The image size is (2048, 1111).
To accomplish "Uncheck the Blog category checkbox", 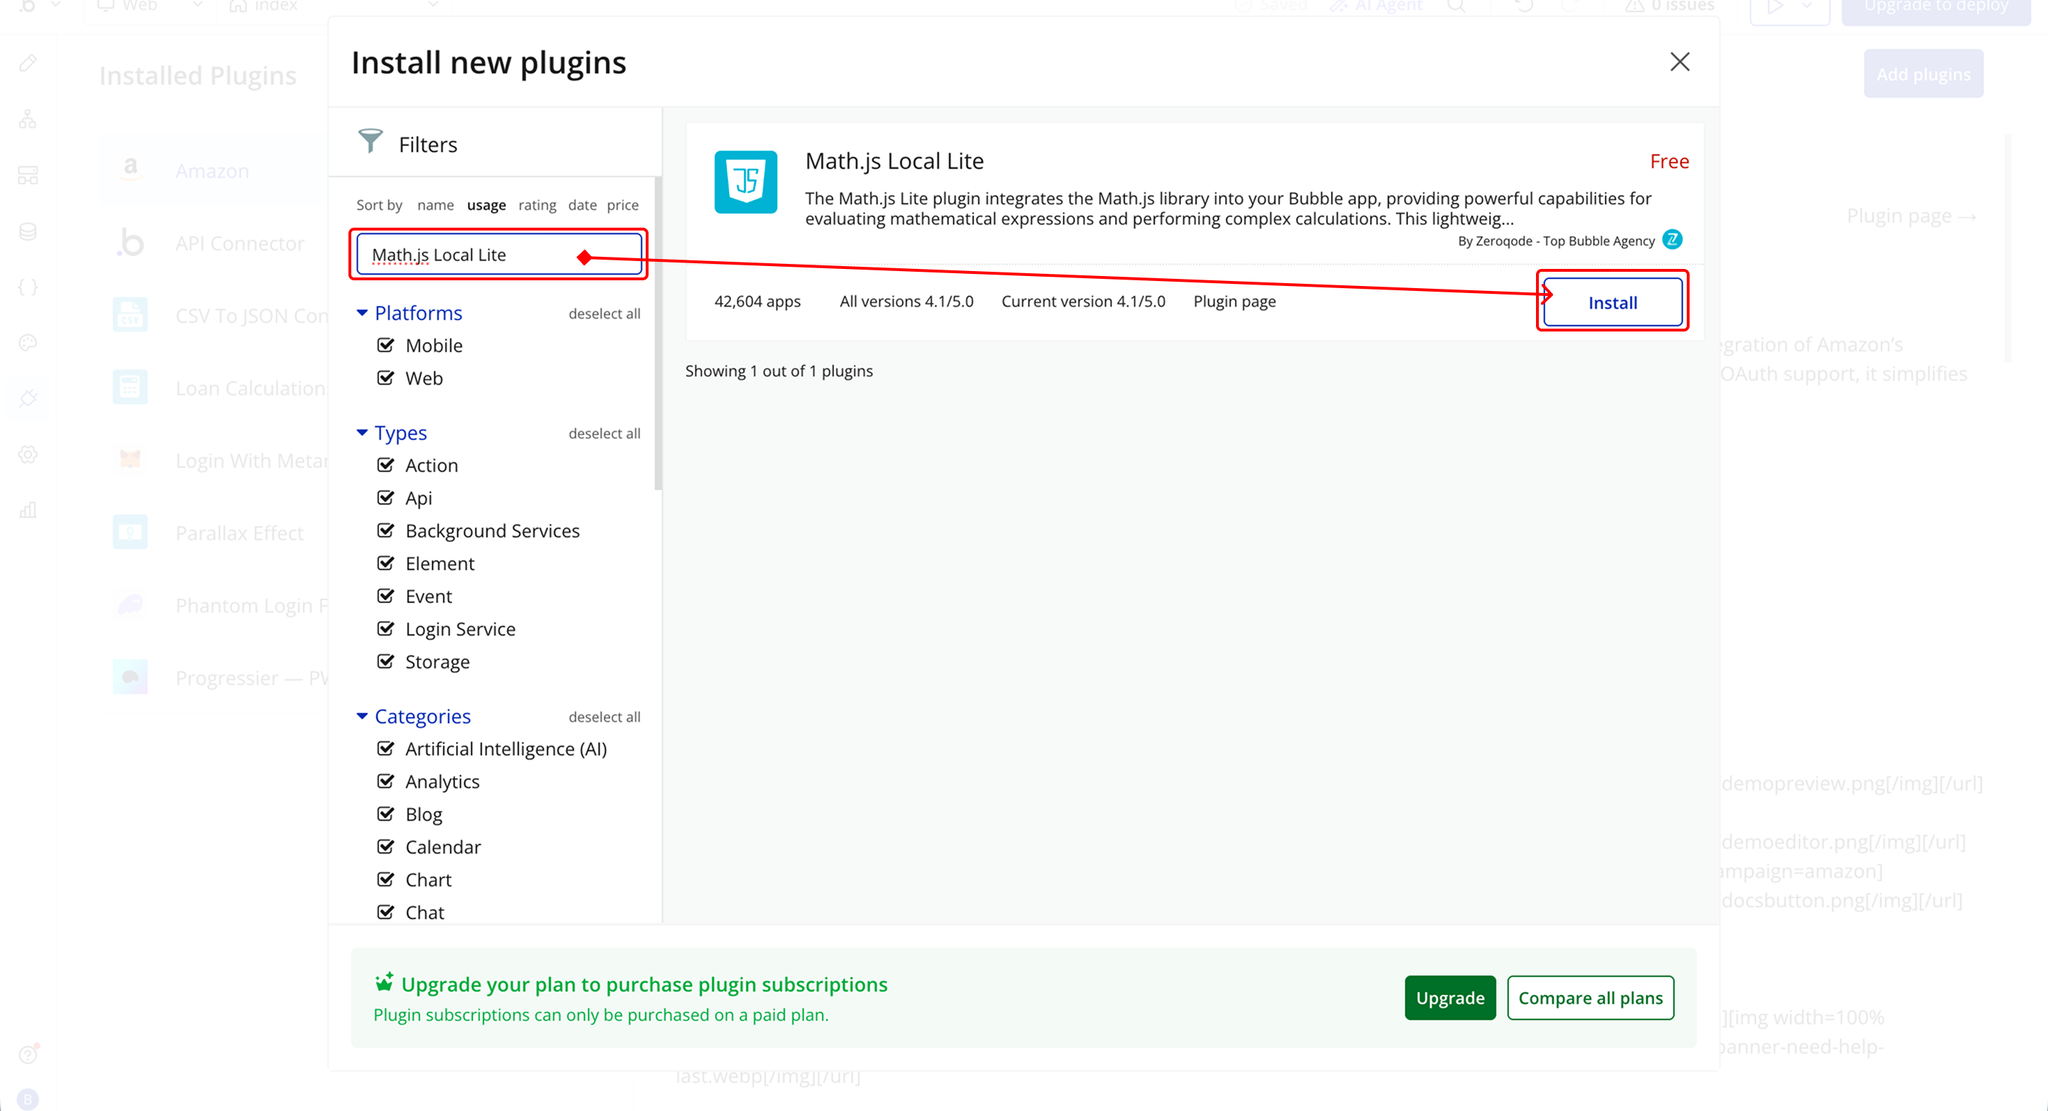I will pyautogui.click(x=385, y=814).
